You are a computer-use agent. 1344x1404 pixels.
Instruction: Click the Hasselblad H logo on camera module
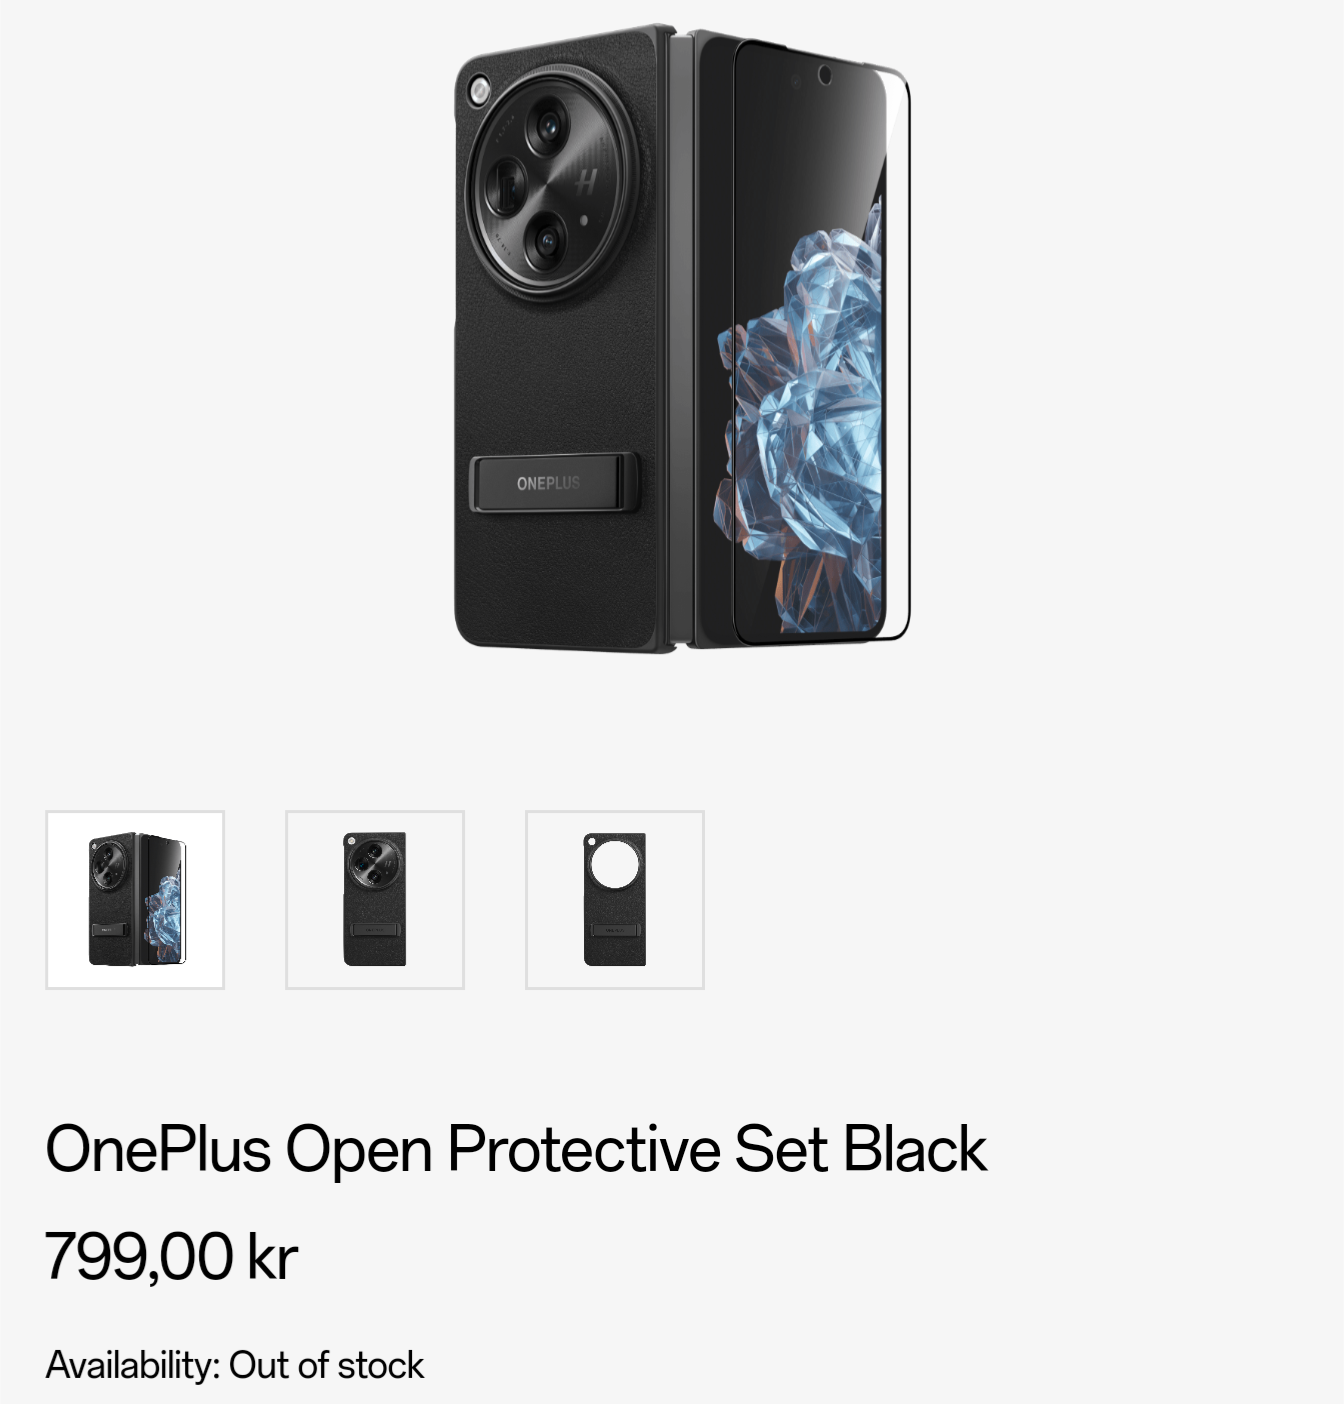(587, 182)
